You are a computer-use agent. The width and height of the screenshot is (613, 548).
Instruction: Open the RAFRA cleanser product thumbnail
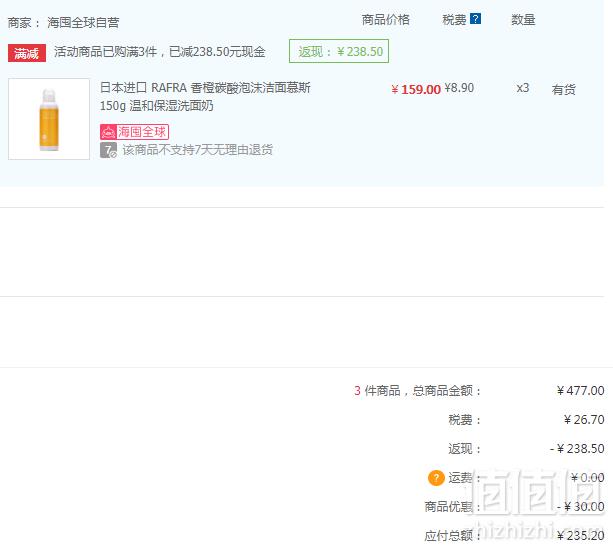49,119
